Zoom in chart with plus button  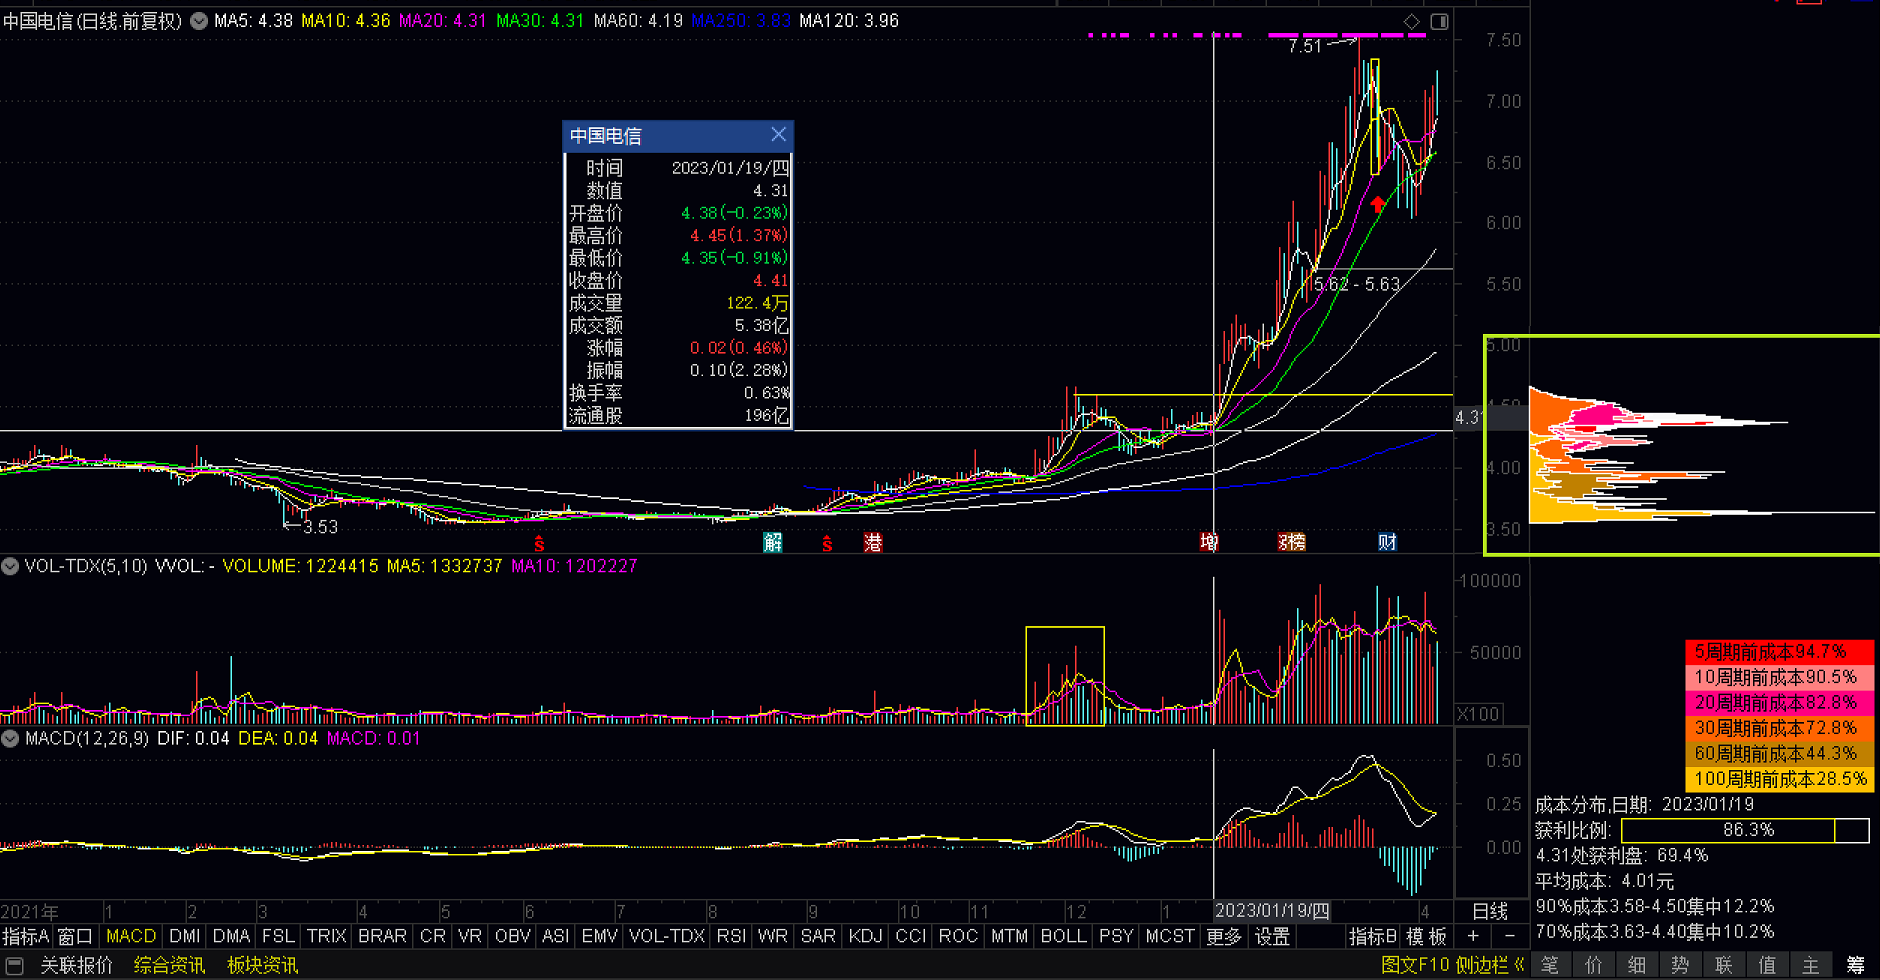1473,936
